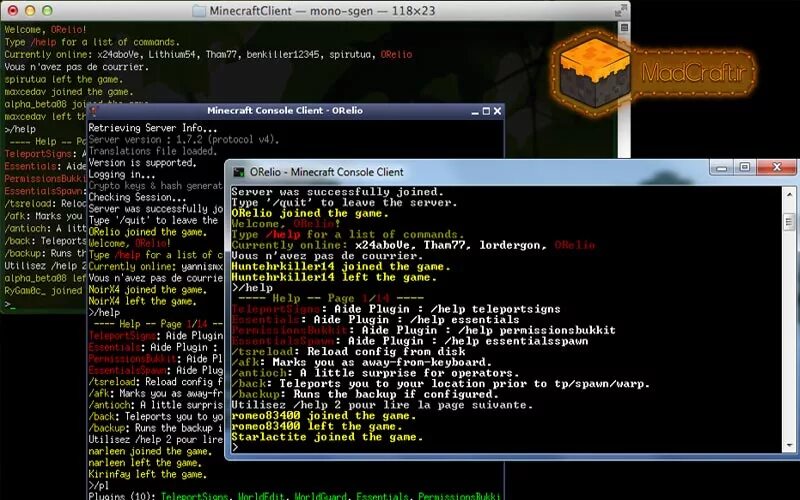Click 'spirutua left the game.' in Mac terminal

[x=63, y=79]
